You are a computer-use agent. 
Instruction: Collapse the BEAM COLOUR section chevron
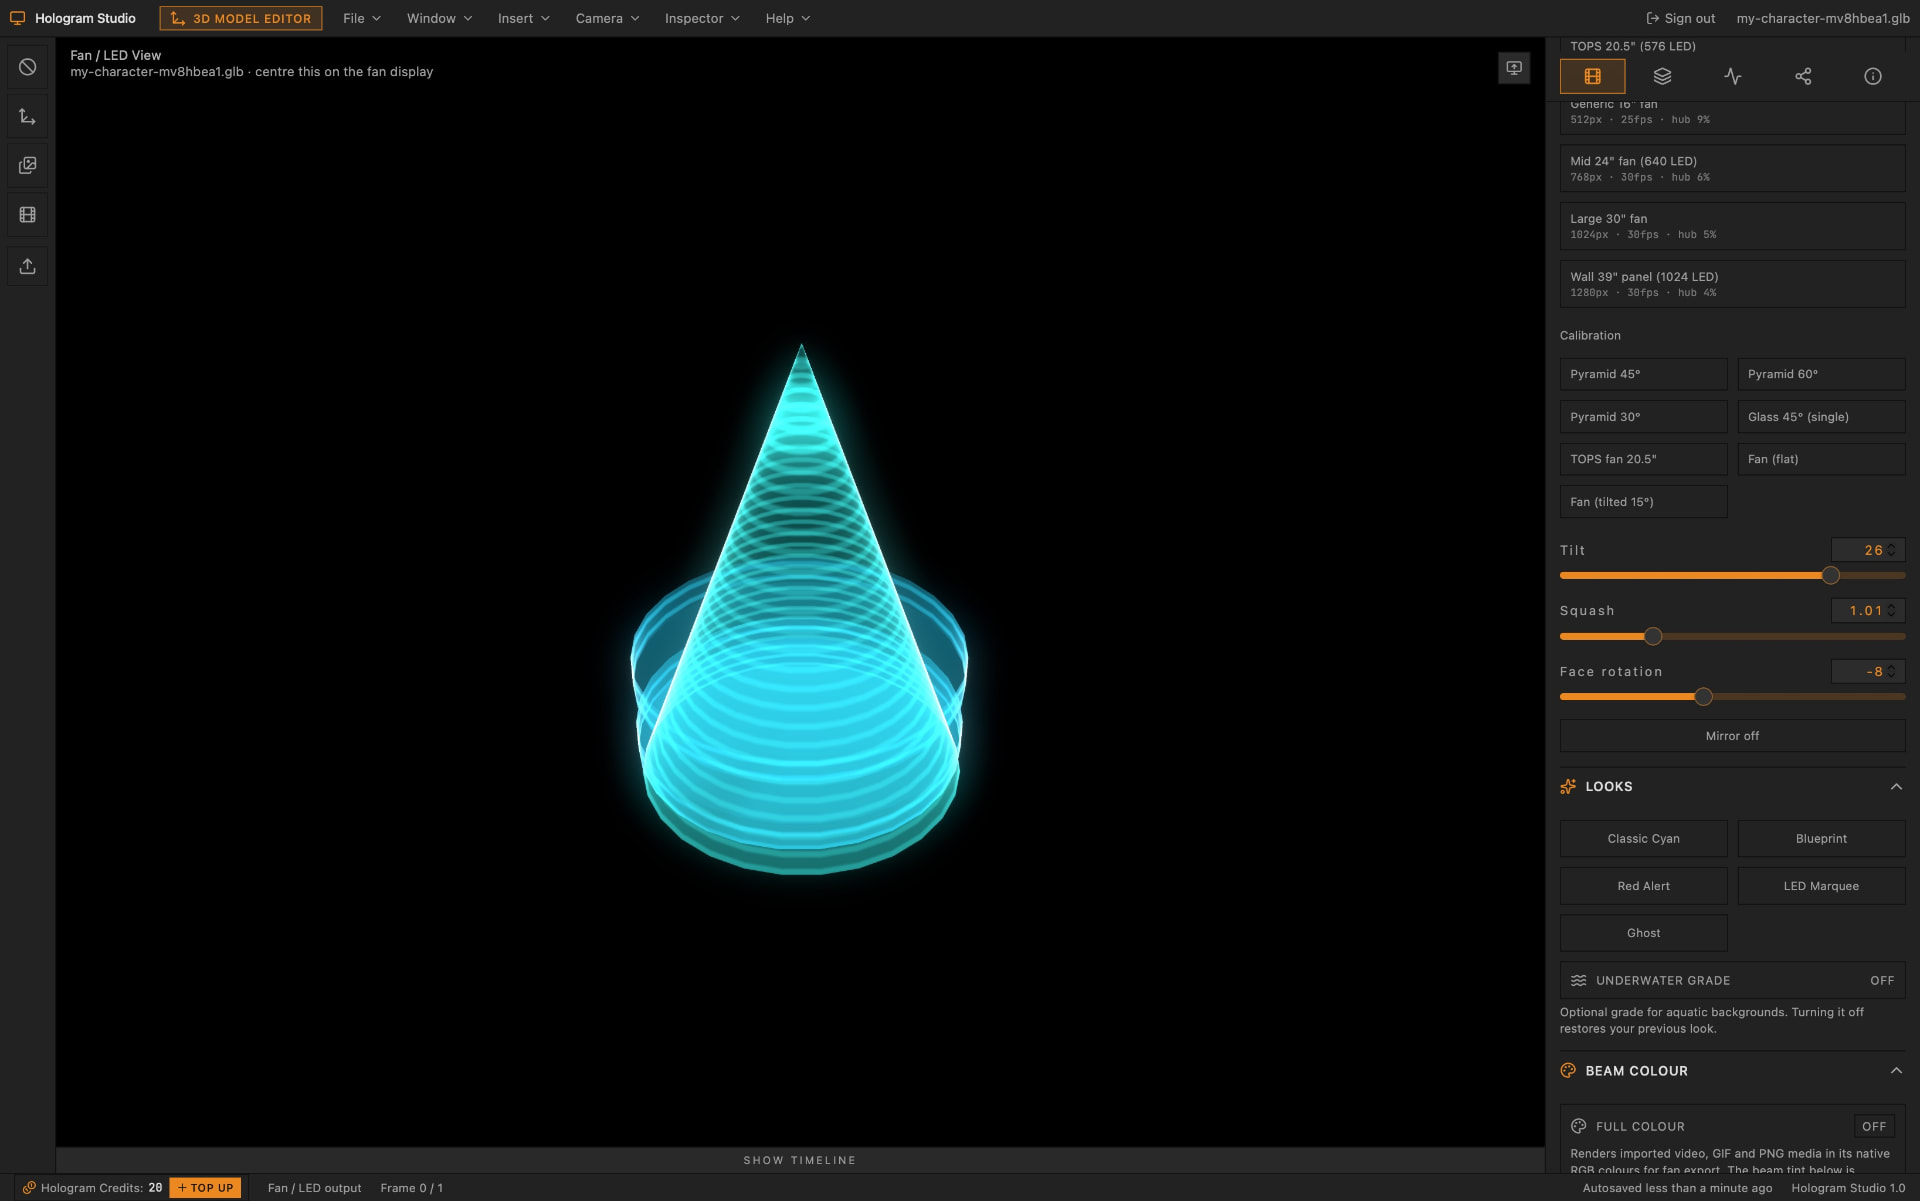tap(1896, 1071)
